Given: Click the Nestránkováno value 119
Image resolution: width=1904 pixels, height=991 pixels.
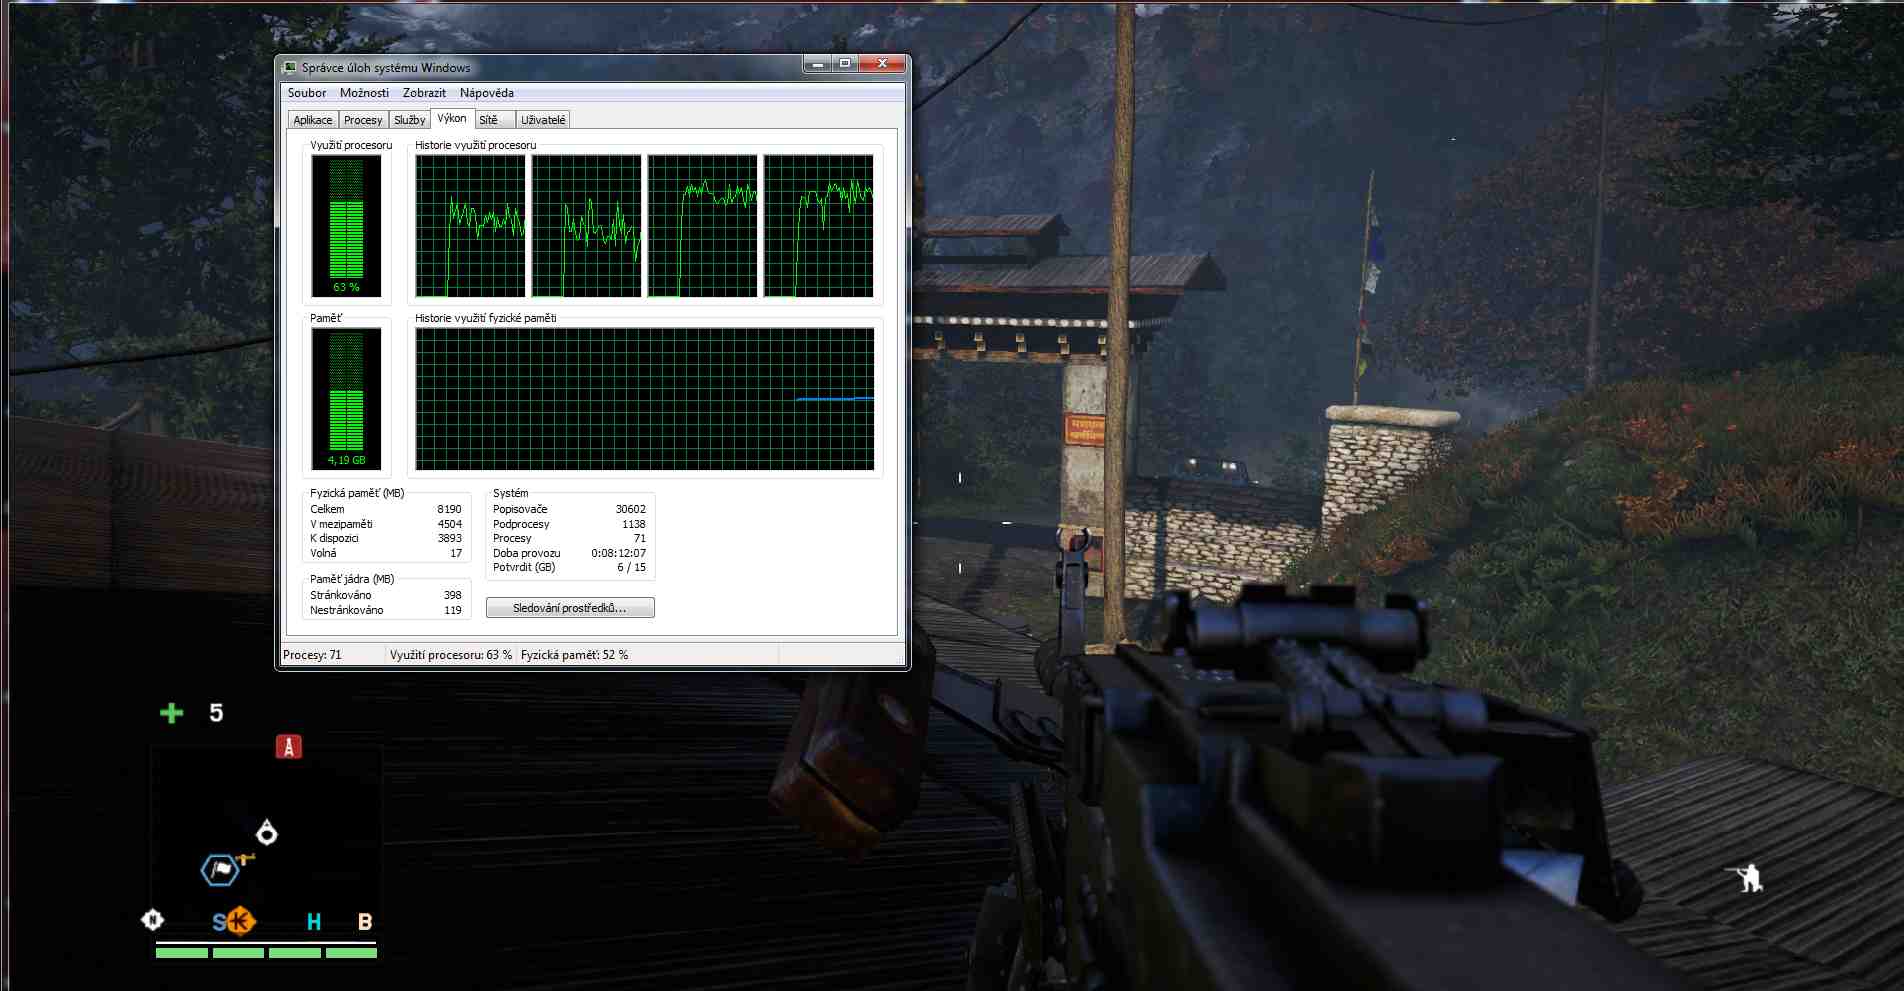Looking at the screenshot, I should [452, 610].
